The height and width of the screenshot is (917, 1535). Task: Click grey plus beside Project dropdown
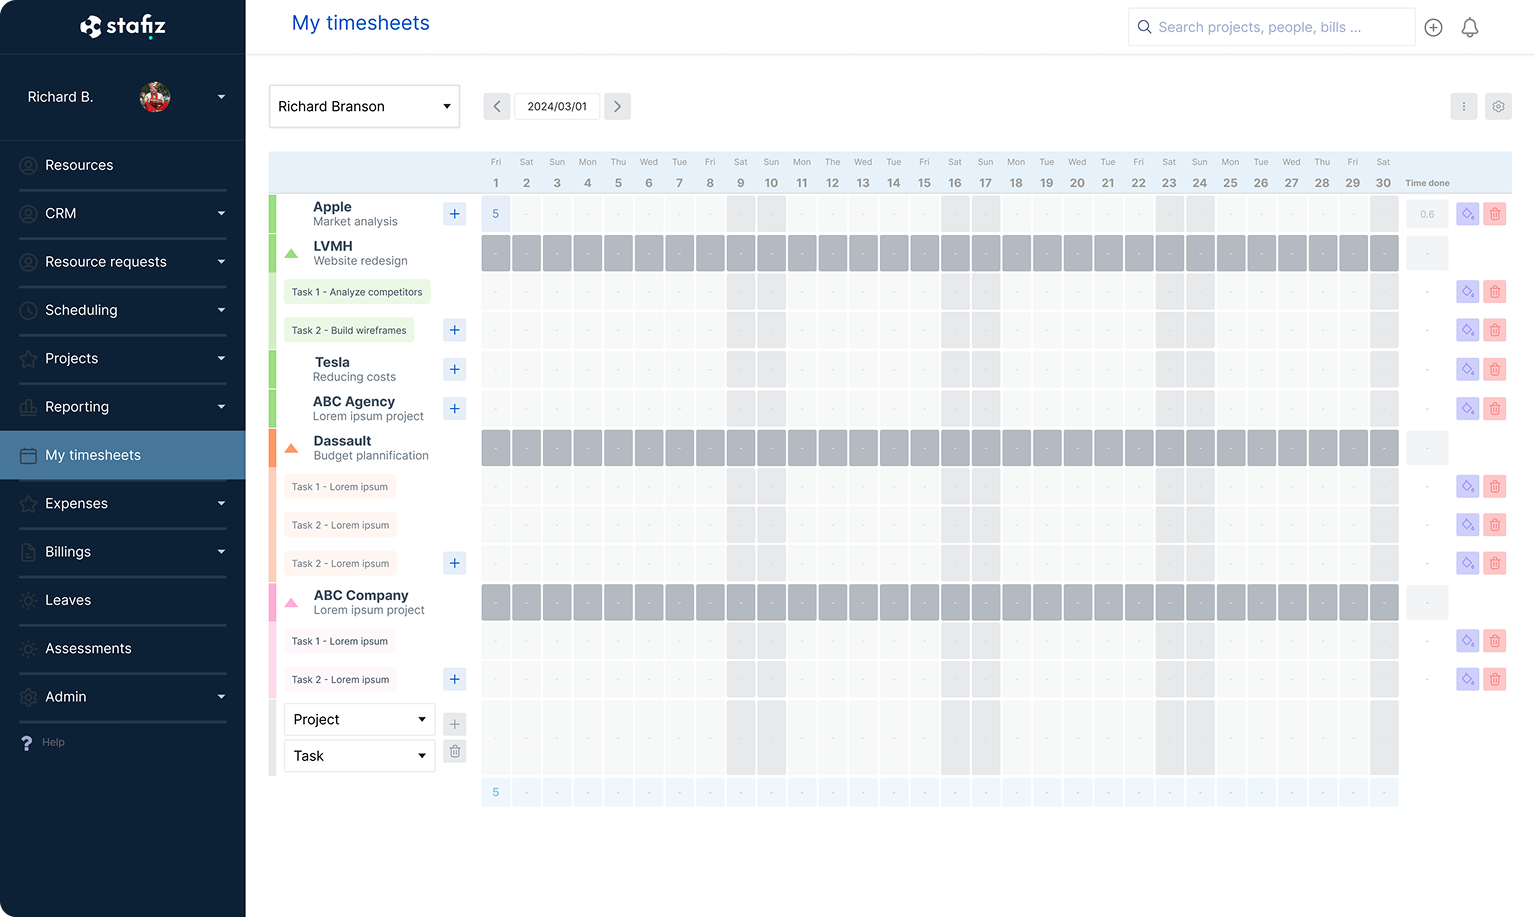[x=455, y=724]
